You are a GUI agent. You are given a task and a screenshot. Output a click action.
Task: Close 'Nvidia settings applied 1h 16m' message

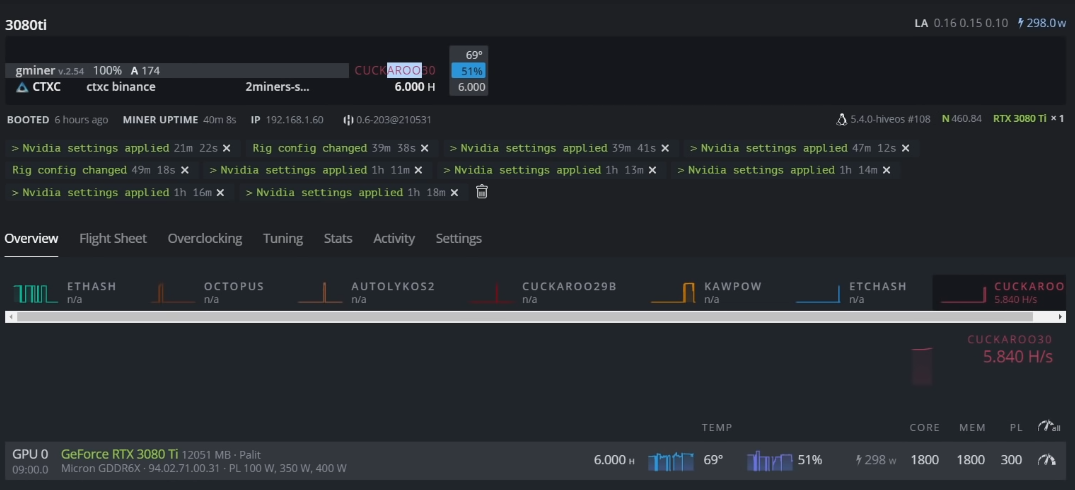220,193
